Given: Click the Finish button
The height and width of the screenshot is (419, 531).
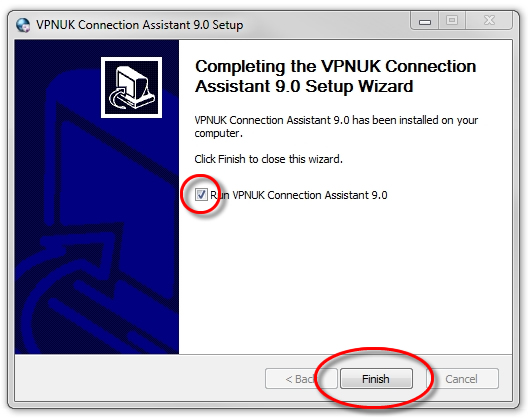Looking at the screenshot, I should (x=376, y=378).
